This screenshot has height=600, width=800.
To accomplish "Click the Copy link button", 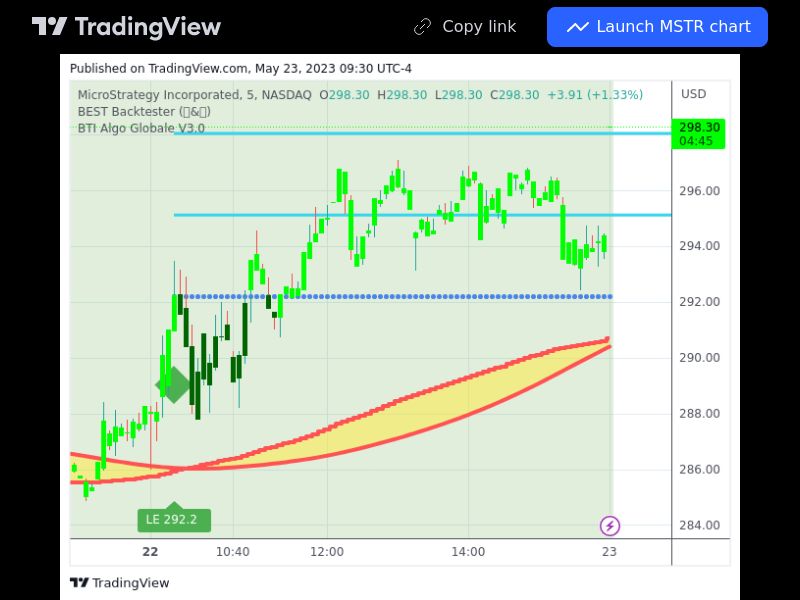I will pos(465,27).
